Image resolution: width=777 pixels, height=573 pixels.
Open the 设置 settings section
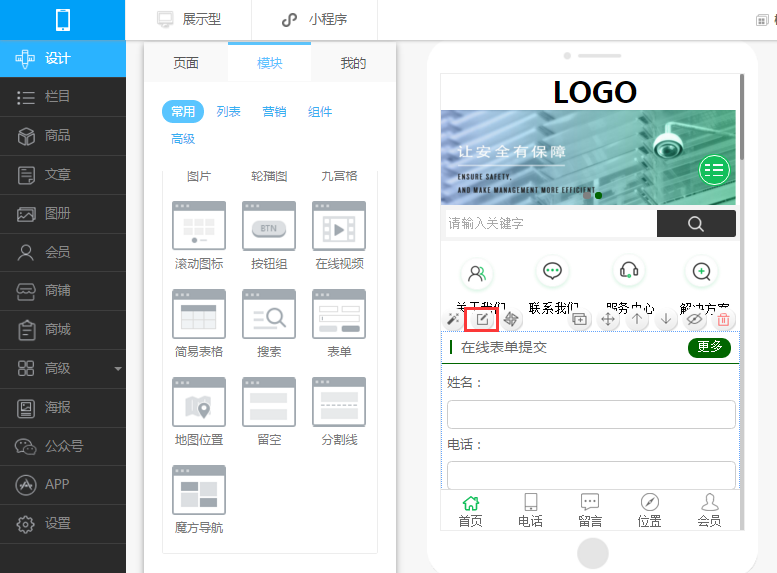(63, 524)
